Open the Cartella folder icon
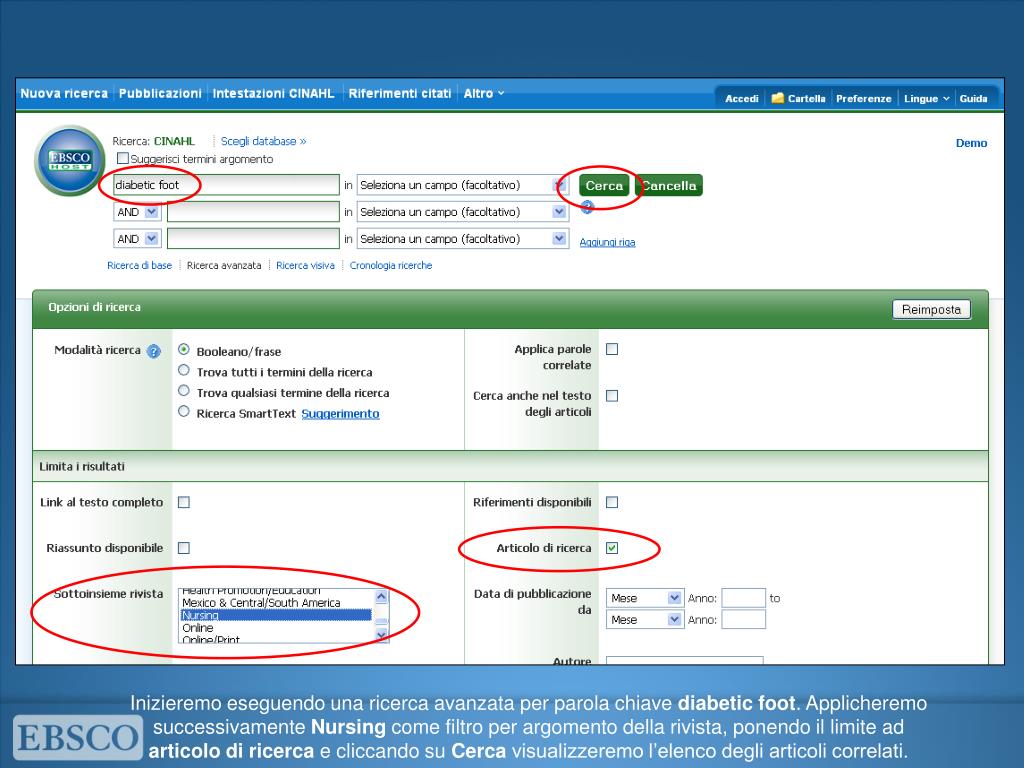Viewport: 1024px width, 768px height. [777, 98]
